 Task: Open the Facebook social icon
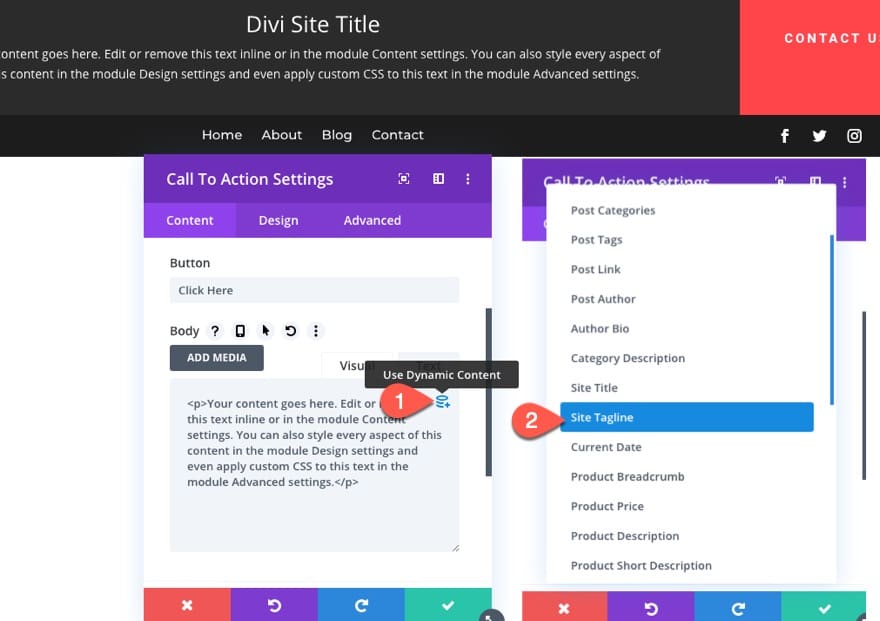point(785,136)
